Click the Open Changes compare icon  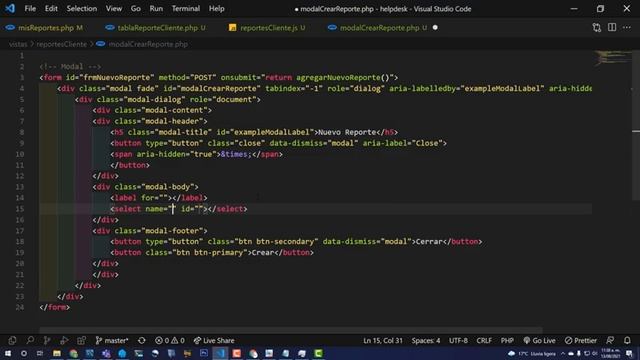pyautogui.click(x=597, y=28)
